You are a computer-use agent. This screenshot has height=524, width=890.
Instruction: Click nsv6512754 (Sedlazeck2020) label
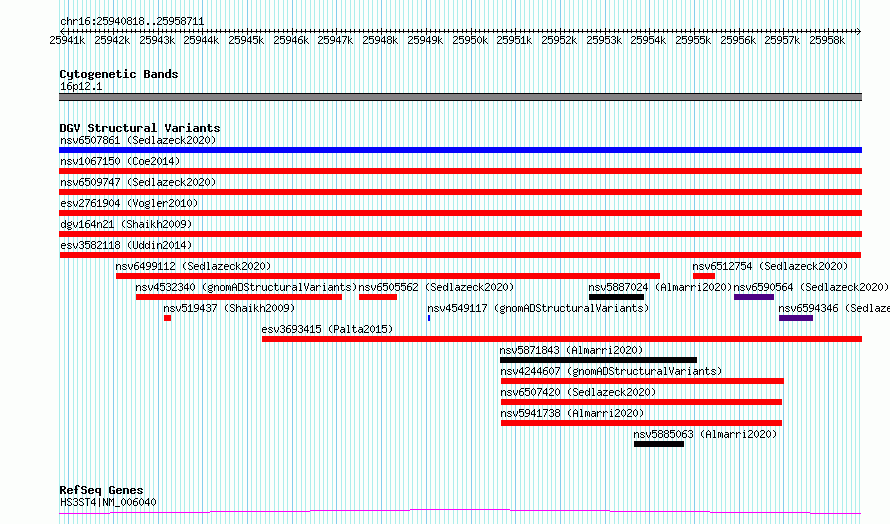(770, 266)
